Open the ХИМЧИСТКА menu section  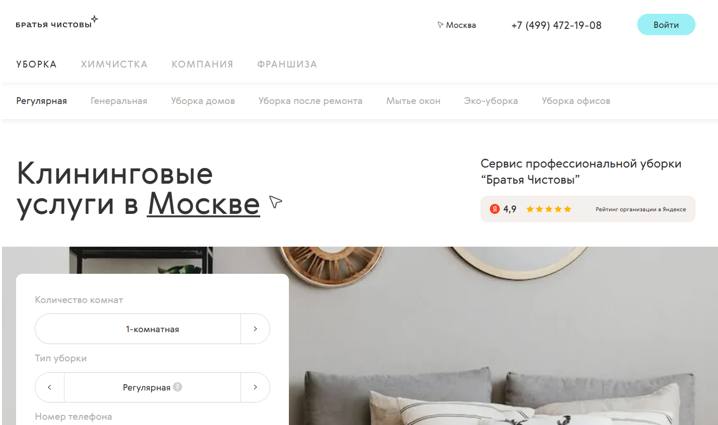point(114,64)
